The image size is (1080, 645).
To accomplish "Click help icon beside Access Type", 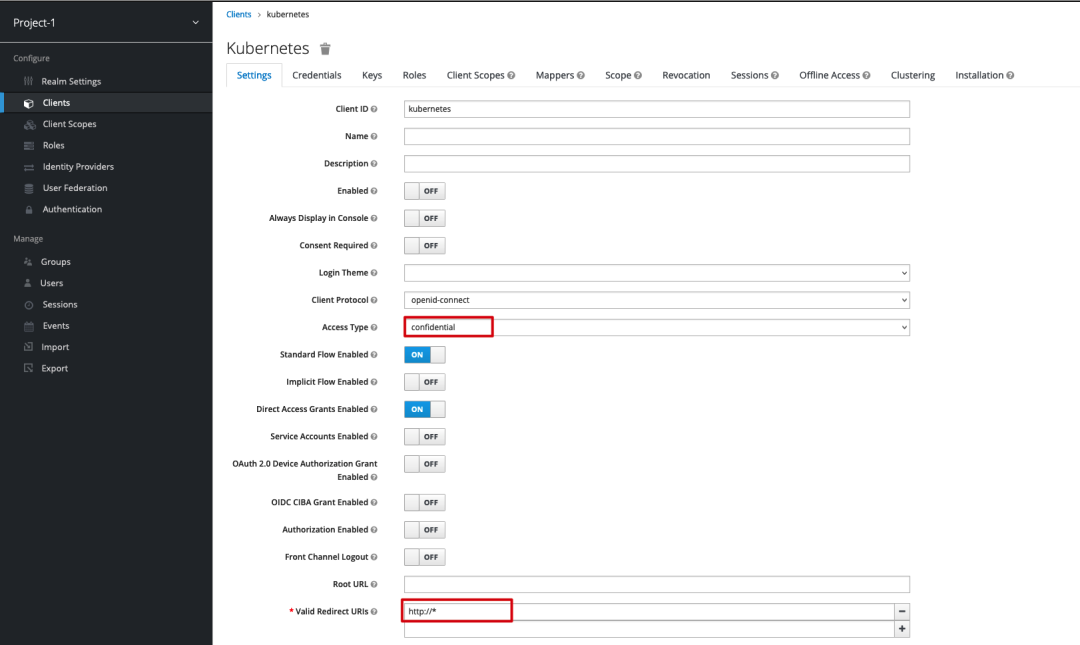I will pos(374,327).
